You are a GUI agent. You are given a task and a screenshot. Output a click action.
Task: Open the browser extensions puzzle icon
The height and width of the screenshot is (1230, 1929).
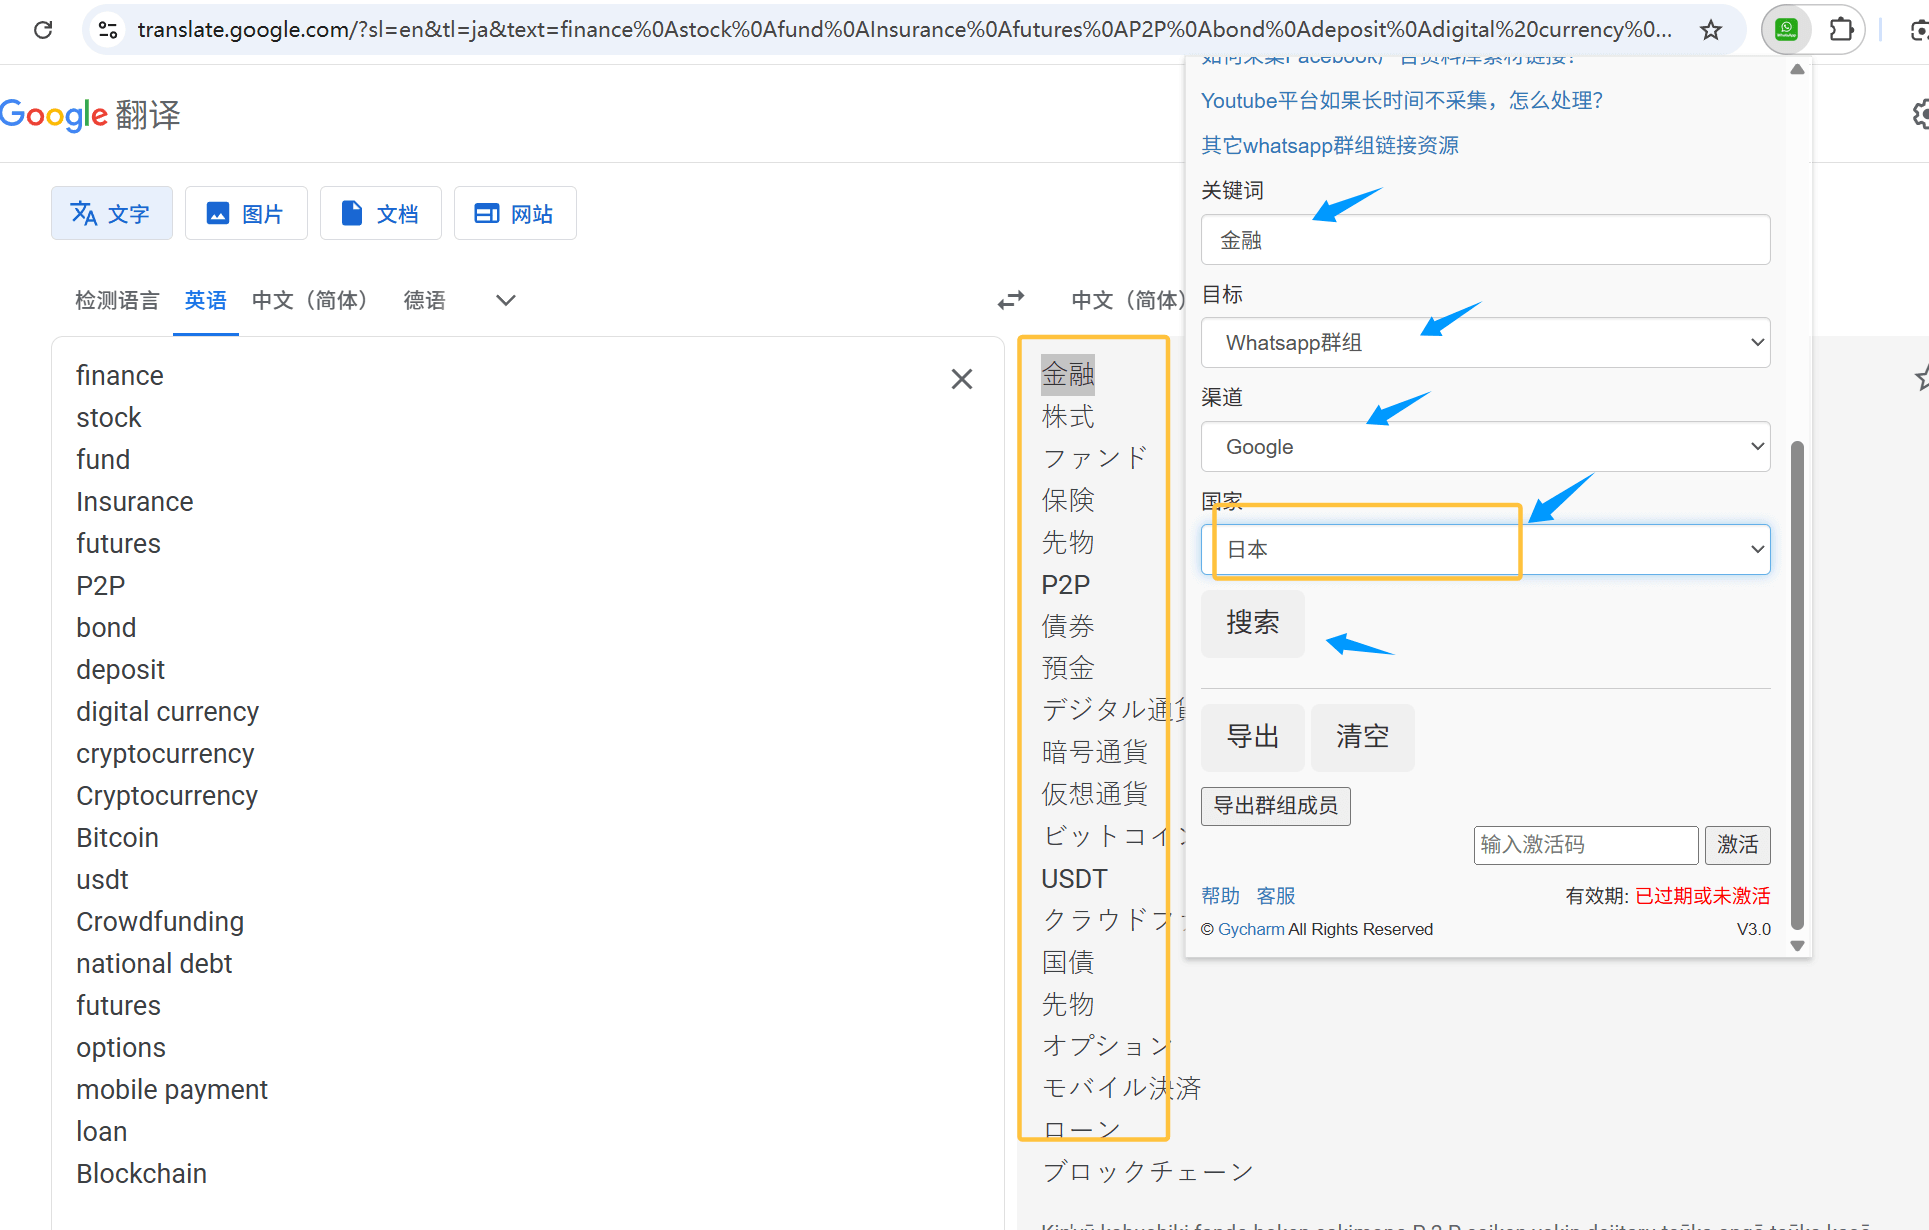coord(1841,30)
